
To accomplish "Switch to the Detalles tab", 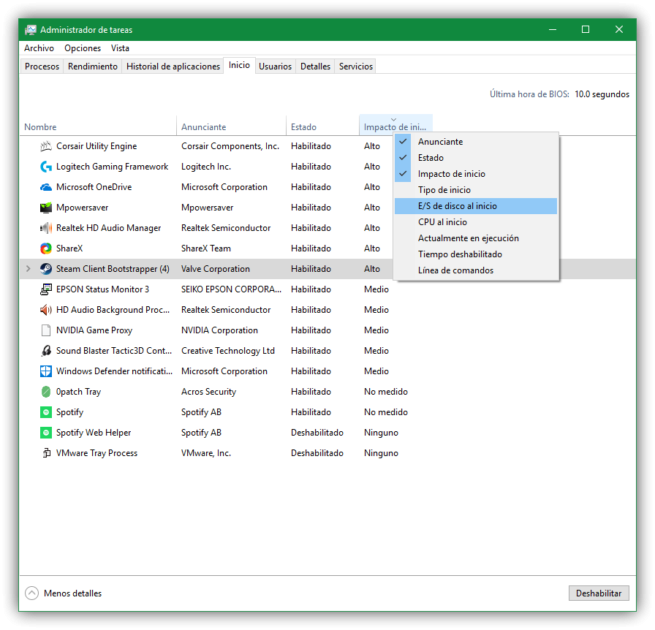I will pos(315,66).
